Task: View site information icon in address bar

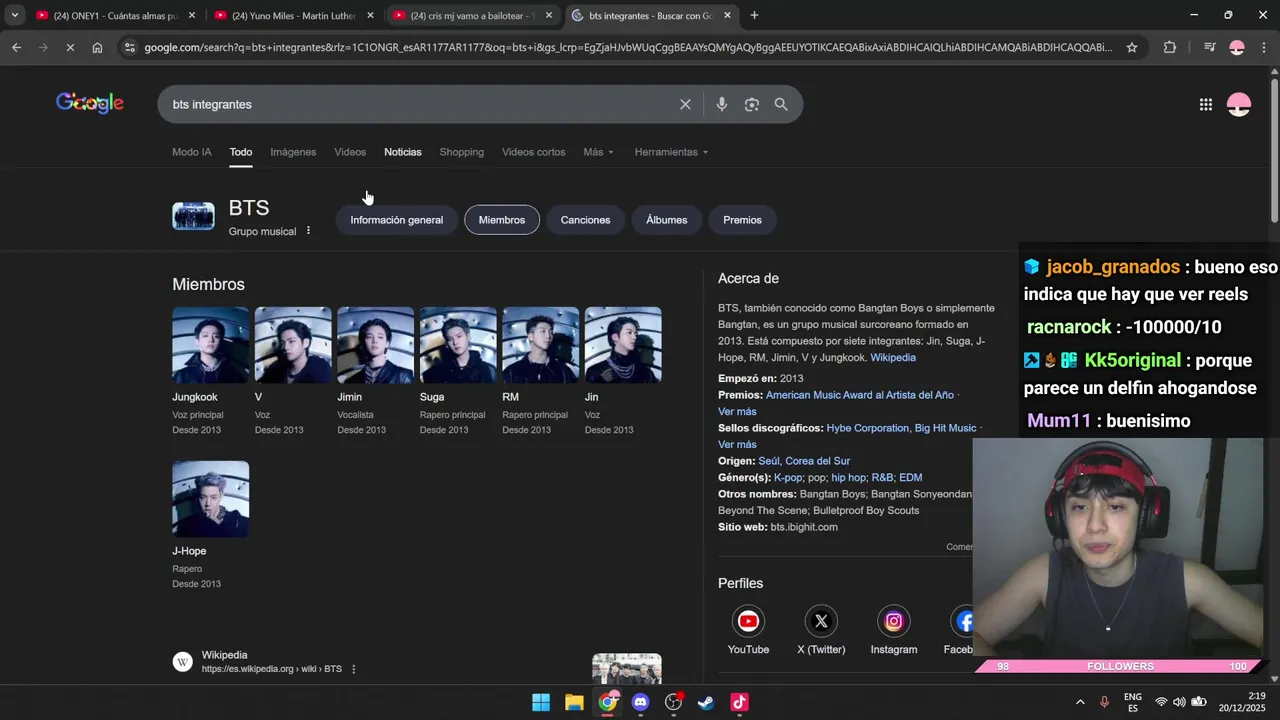Action: [x=129, y=47]
